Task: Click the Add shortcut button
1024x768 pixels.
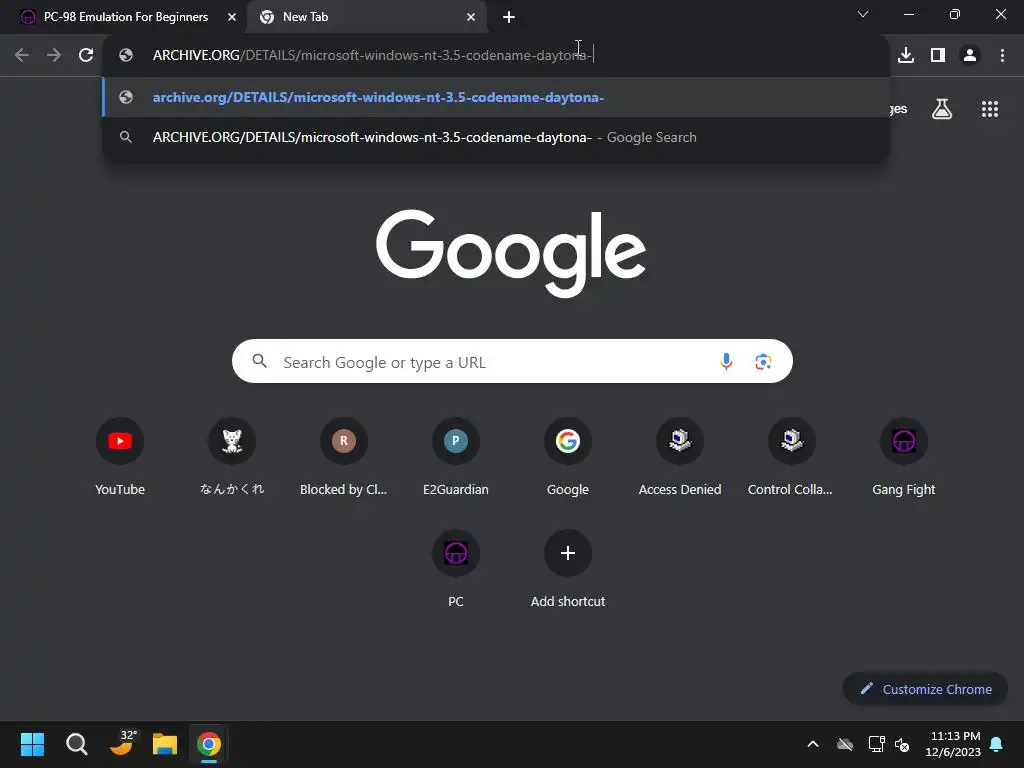Action: [568, 569]
